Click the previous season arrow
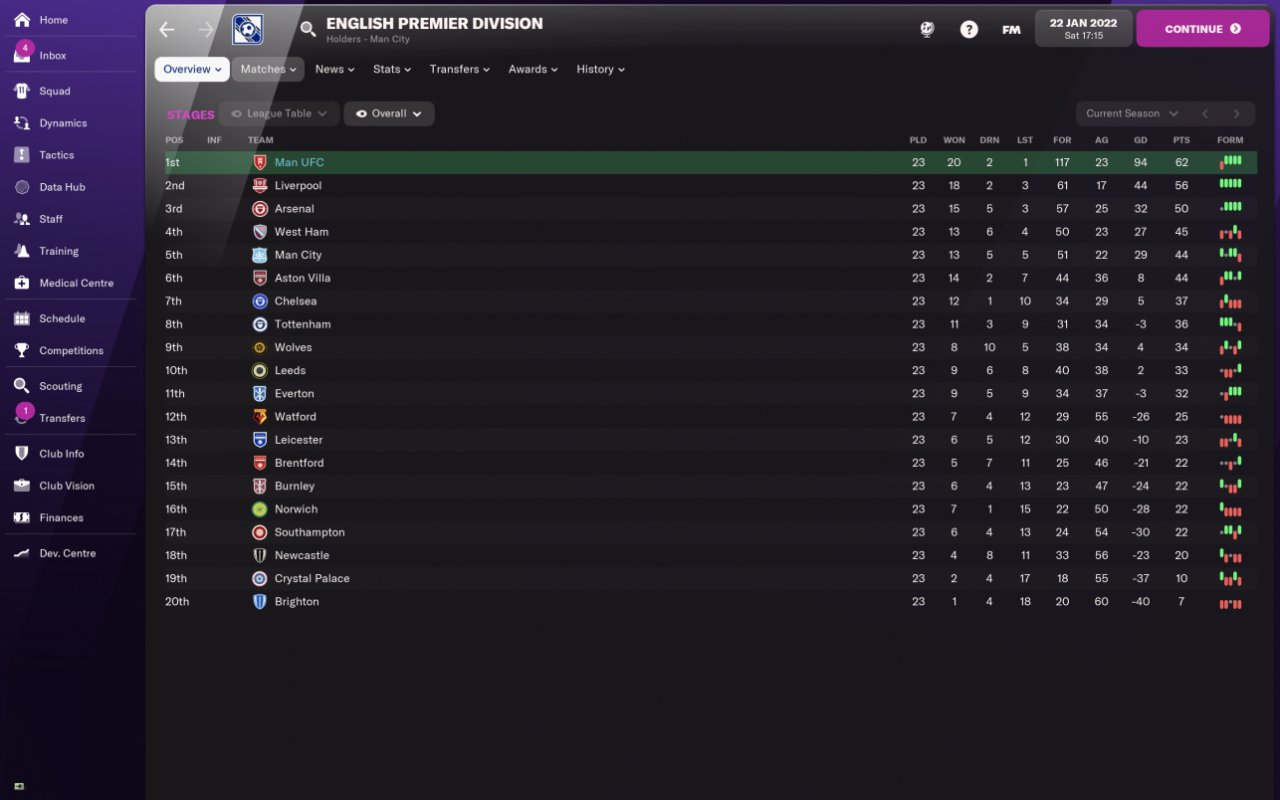1280x800 pixels. [1205, 114]
